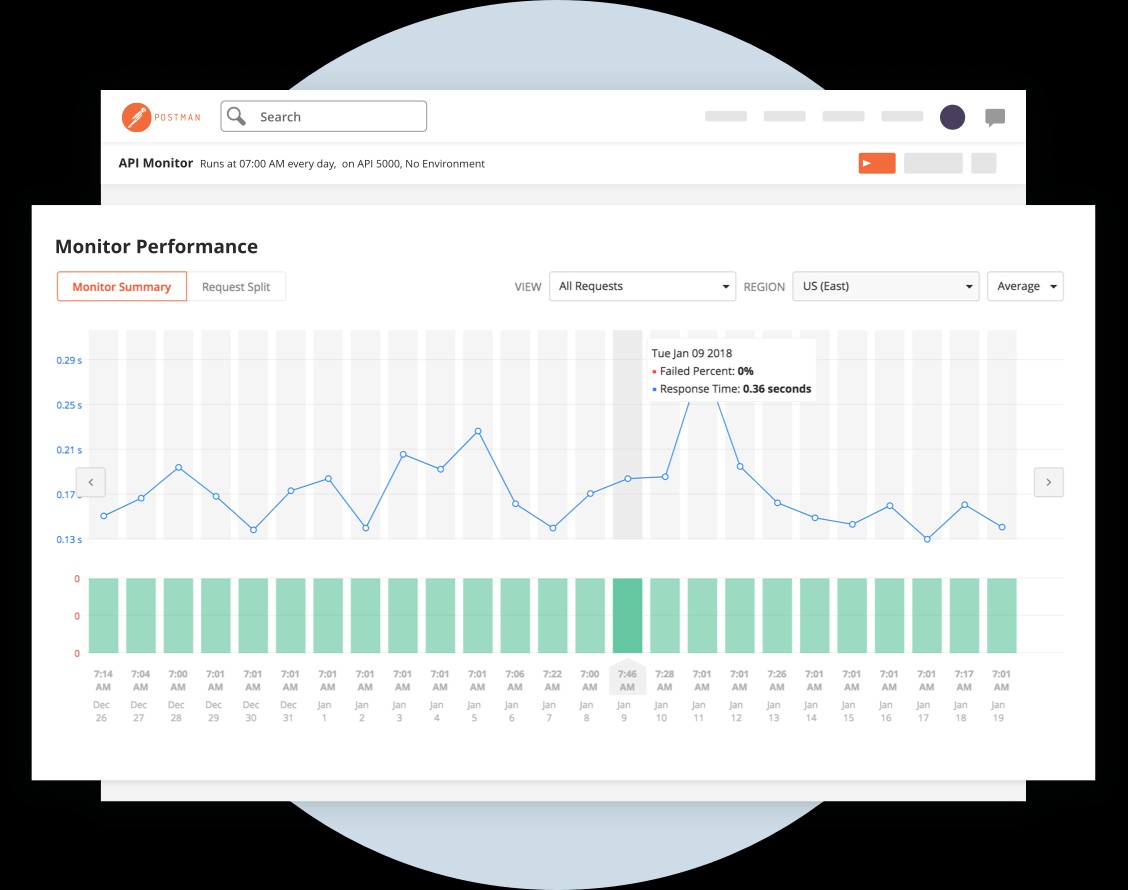Click the wide gray button next to run
This screenshot has width=1128, height=890.
[932, 163]
